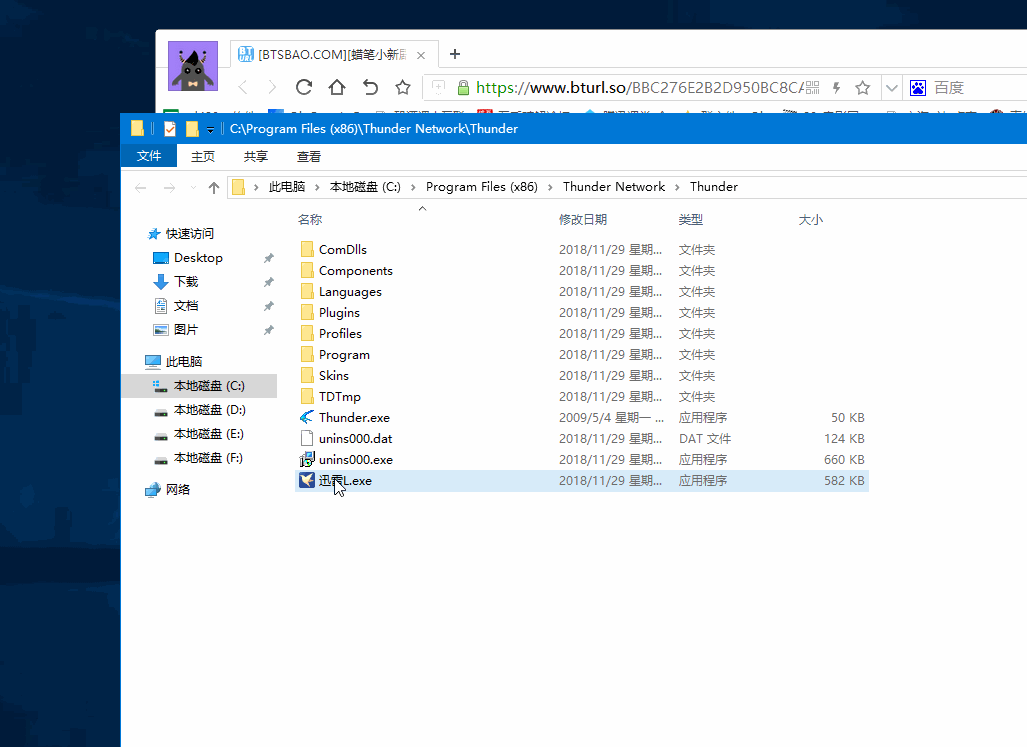The width and height of the screenshot is (1027, 747).
Task: Click the Properties icon in Quick Access Toolbar
Action: coord(168,128)
